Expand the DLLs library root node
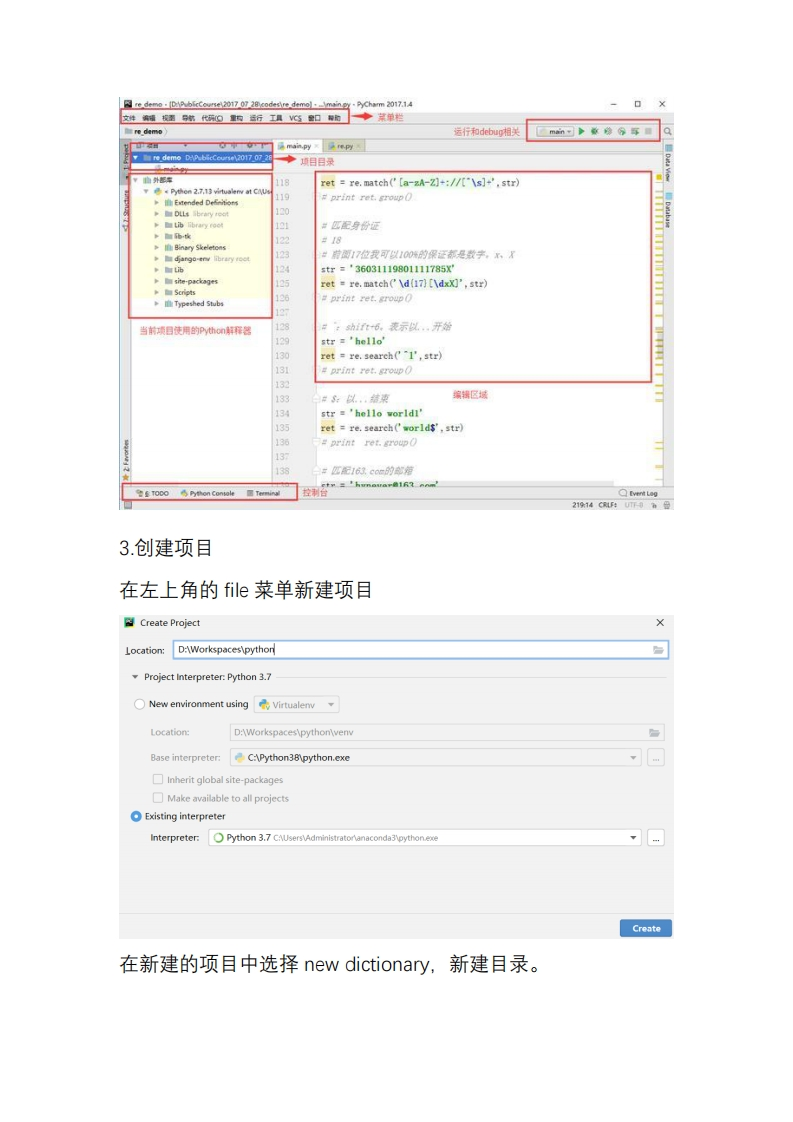This screenshot has width=793, height=1122. point(157,214)
